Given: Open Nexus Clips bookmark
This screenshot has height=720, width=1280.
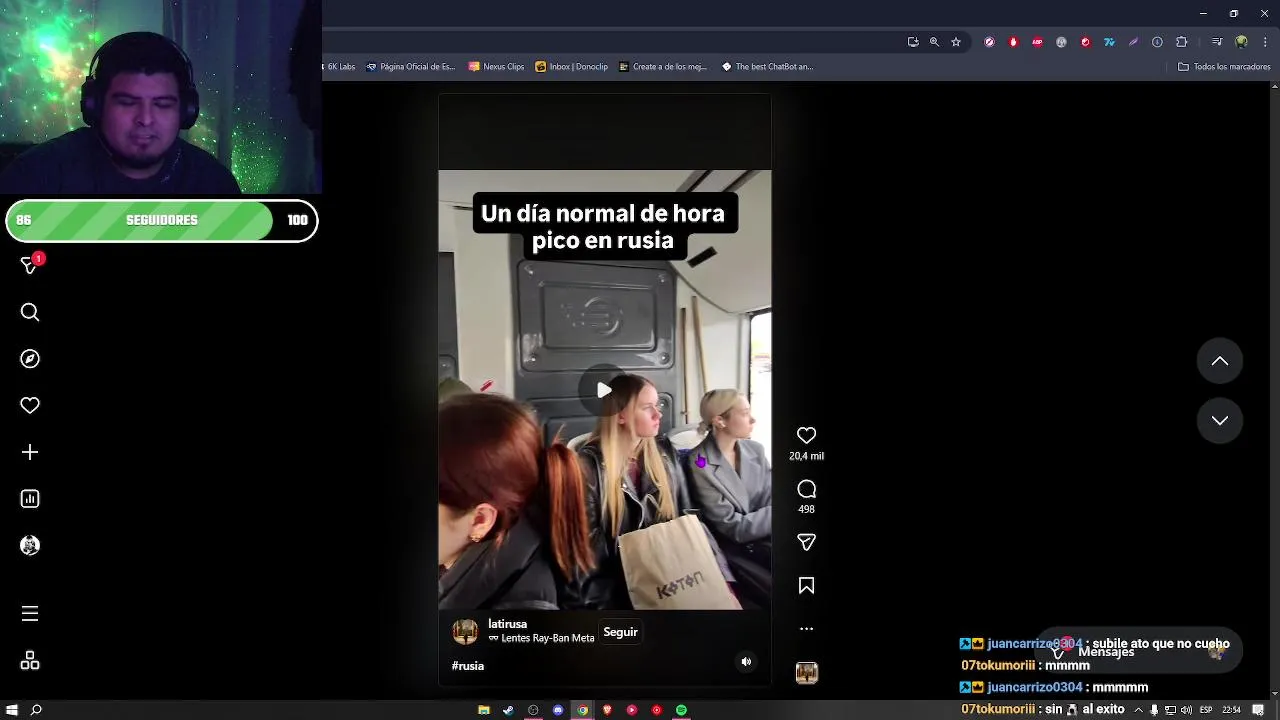Looking at the screenshot, I should [x=496, y=67].
